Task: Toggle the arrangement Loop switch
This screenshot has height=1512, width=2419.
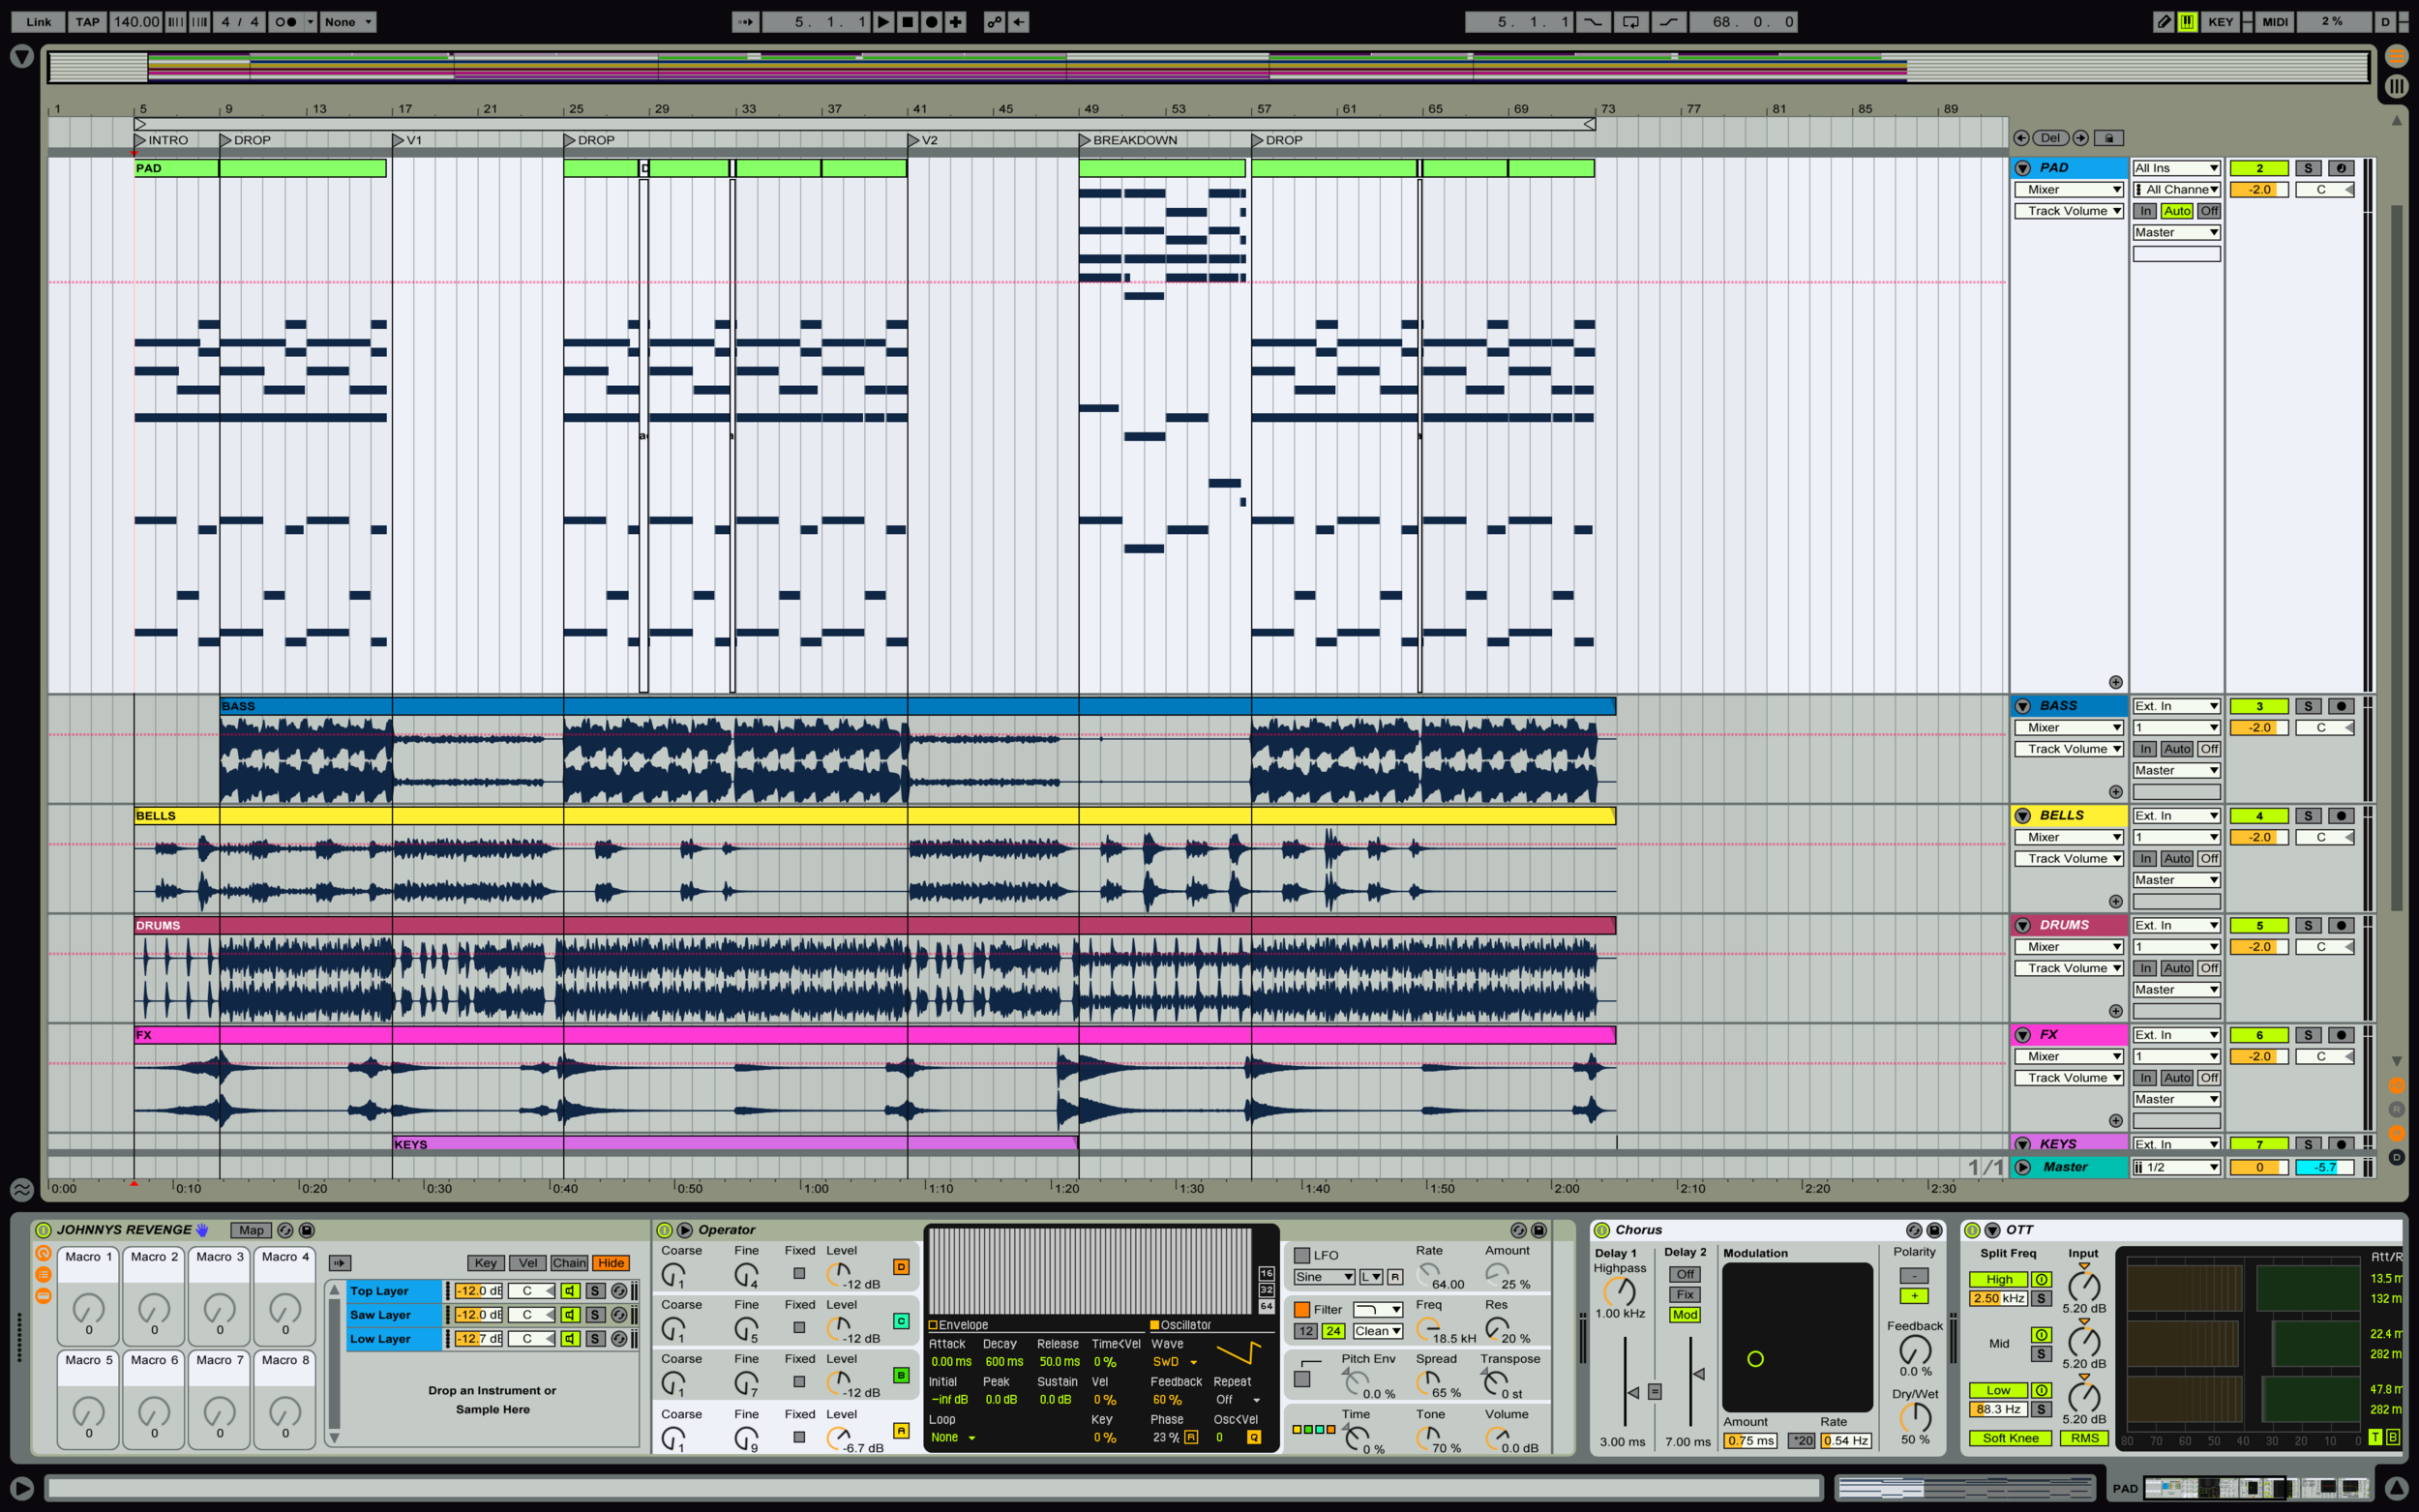Action: tap(1630, 21)
